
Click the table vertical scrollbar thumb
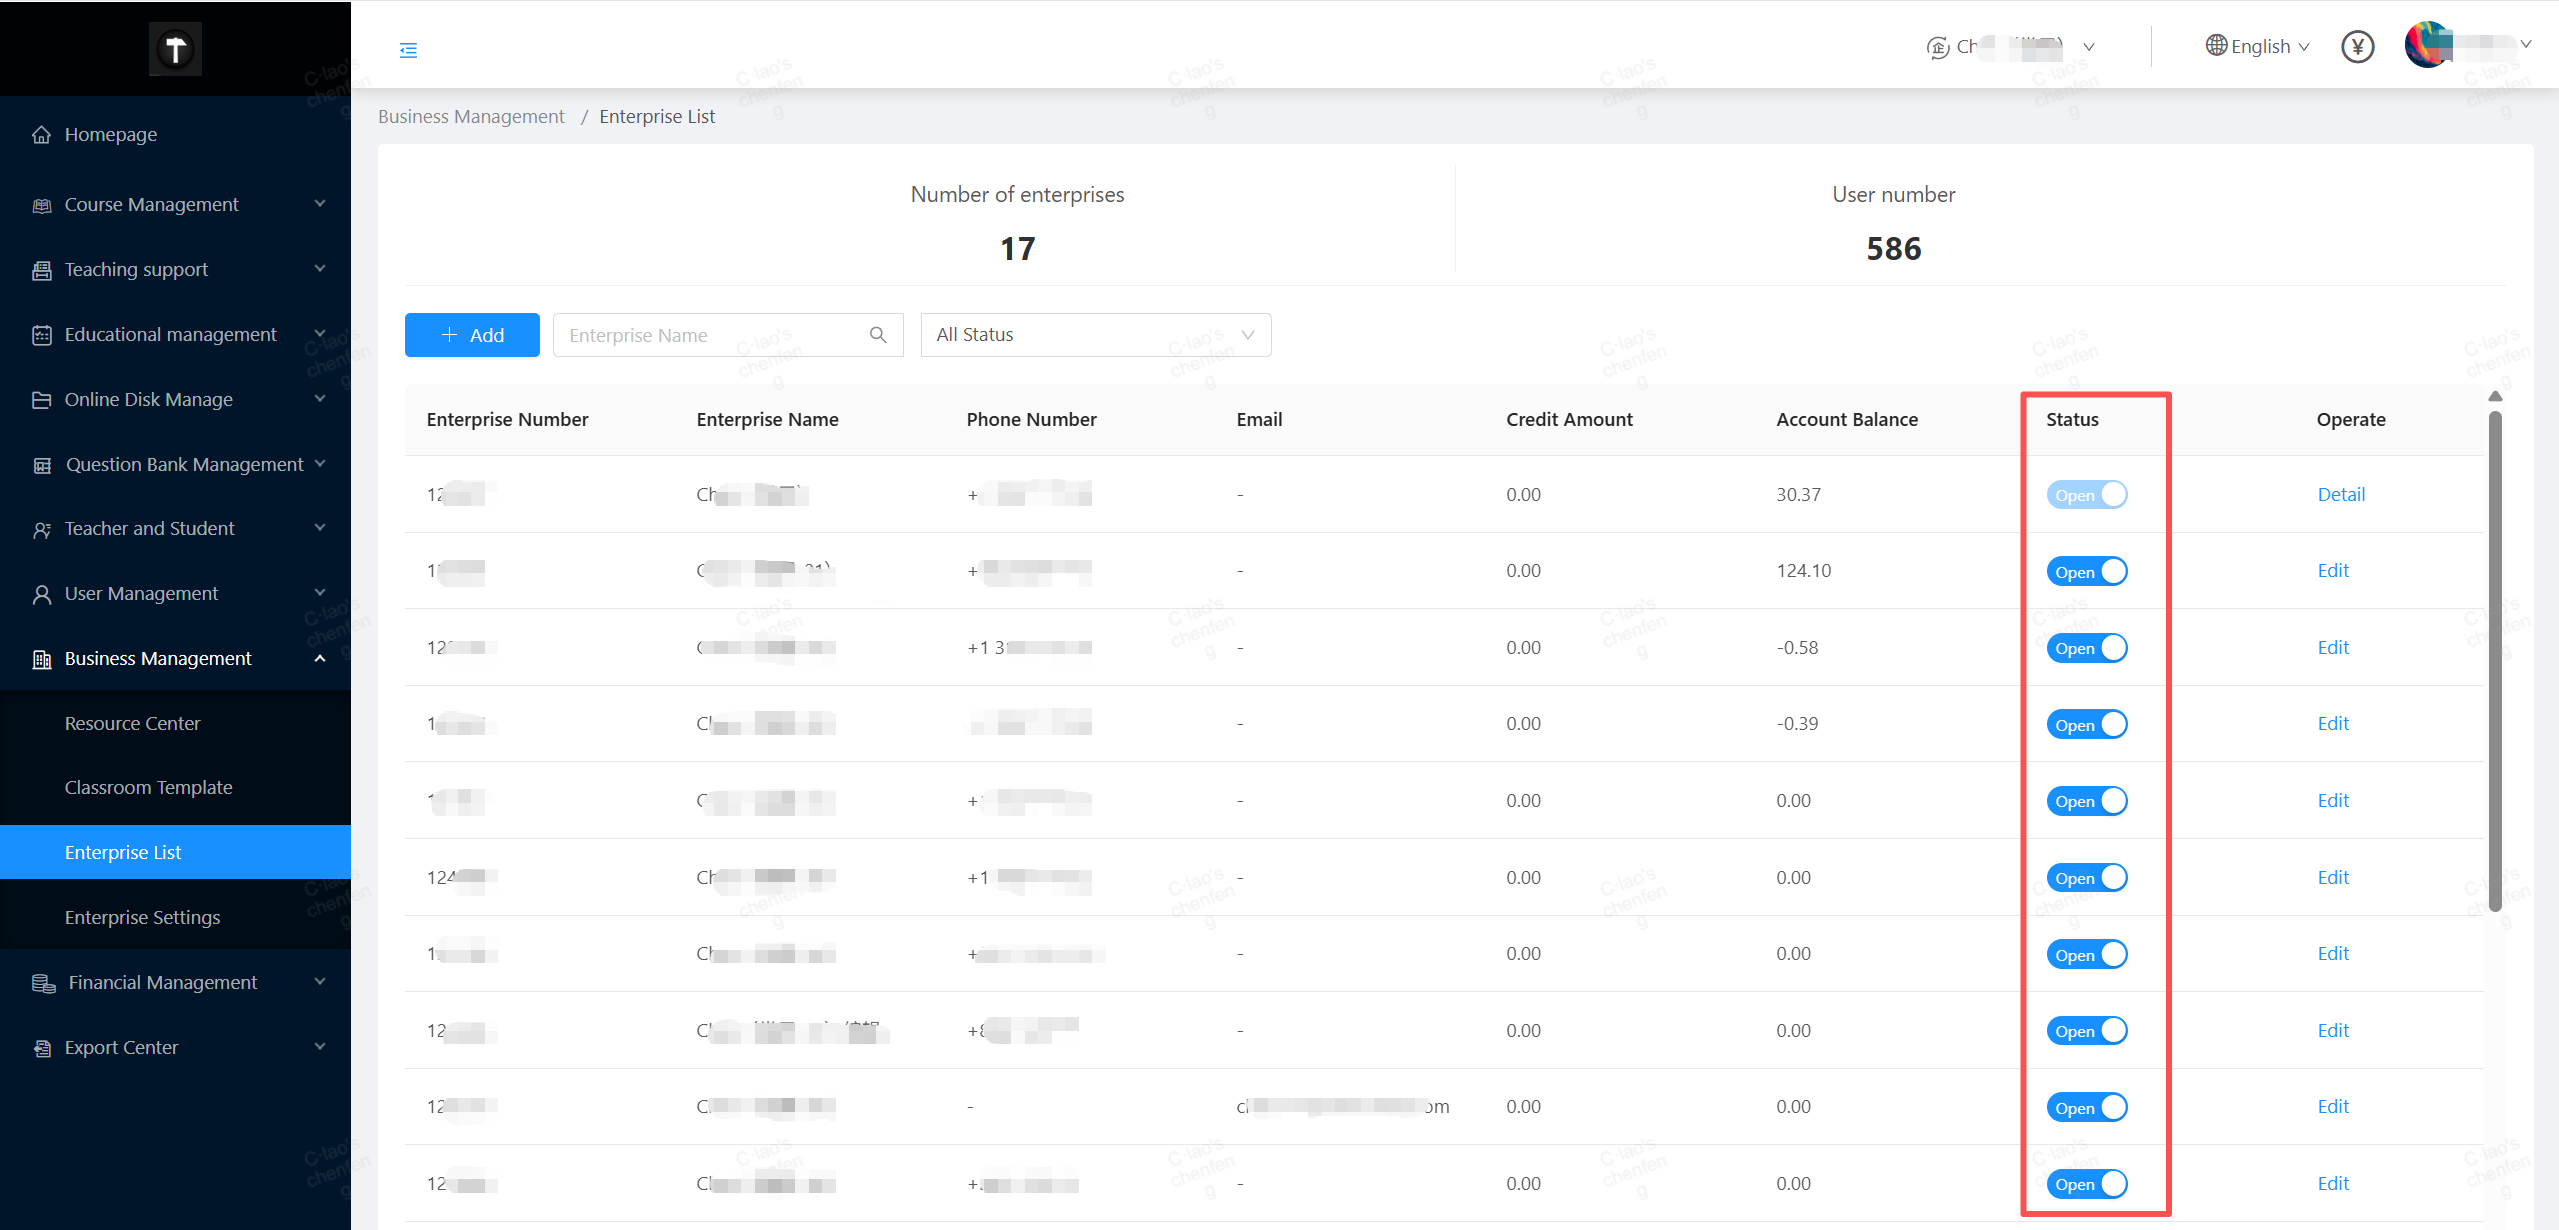(2494, 660)
